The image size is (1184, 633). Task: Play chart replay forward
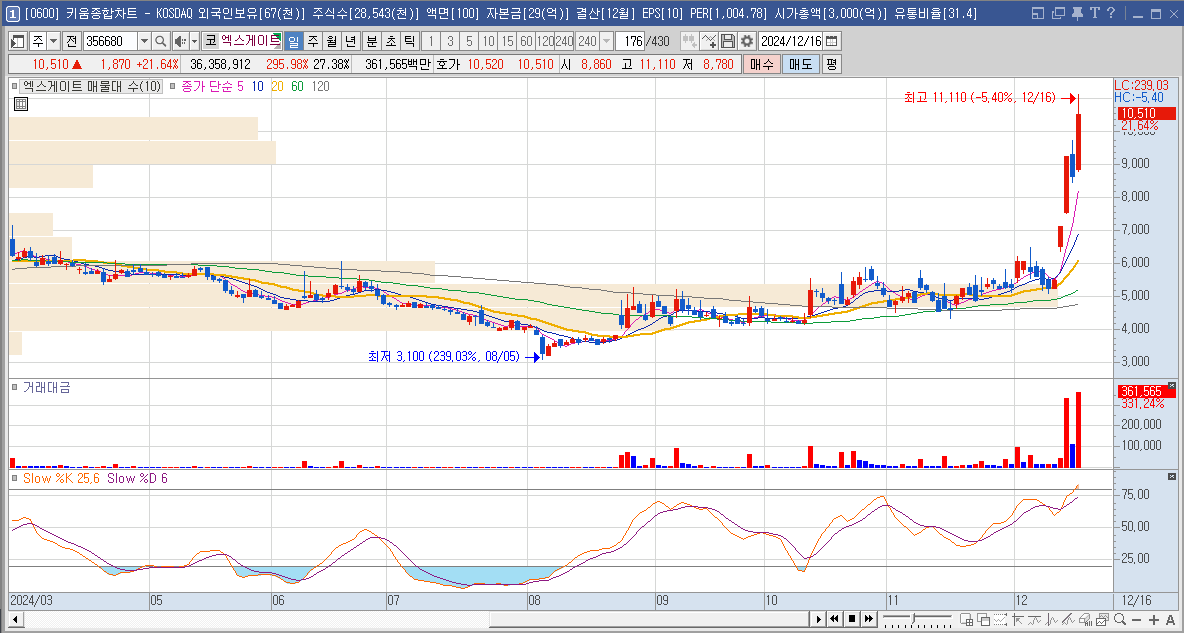click(819, 619)
